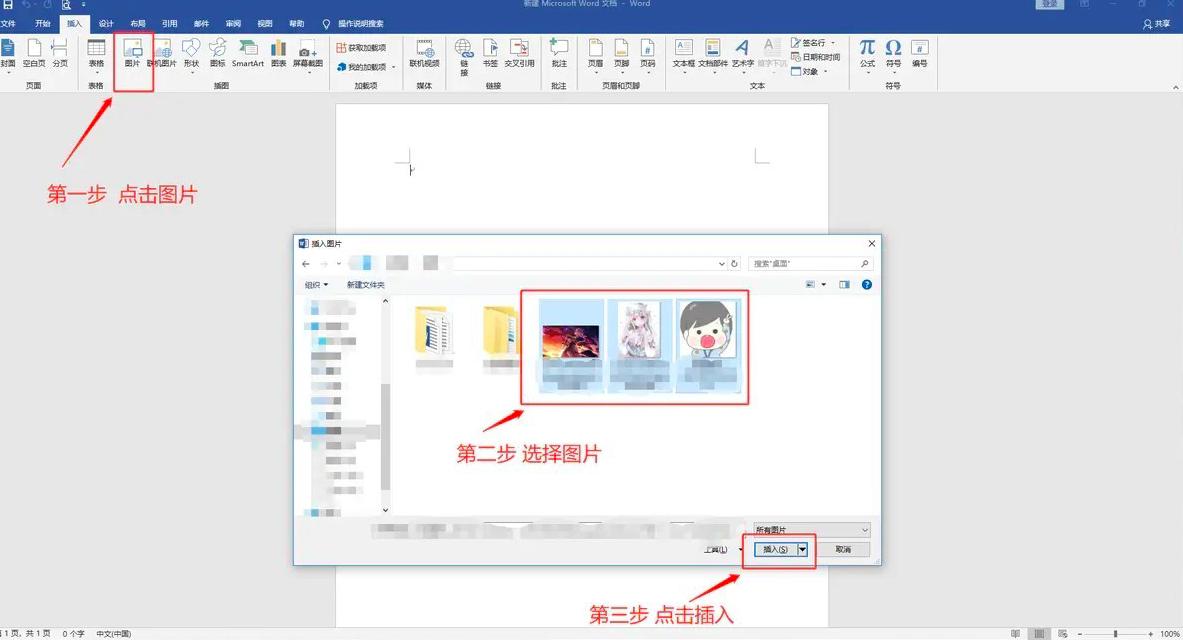Toggle the preview pane in dialog
This screenshot has width=1183, height=640.
pos(844,285)
